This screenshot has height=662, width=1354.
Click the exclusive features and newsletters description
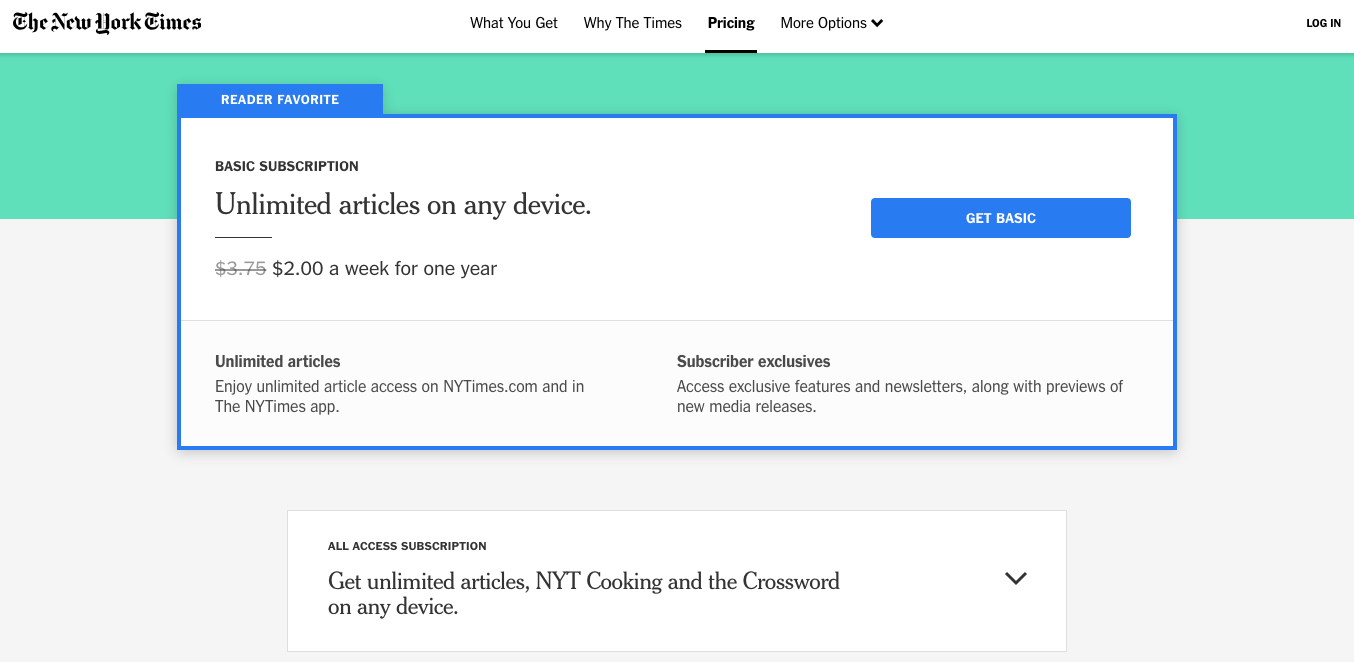900,396
